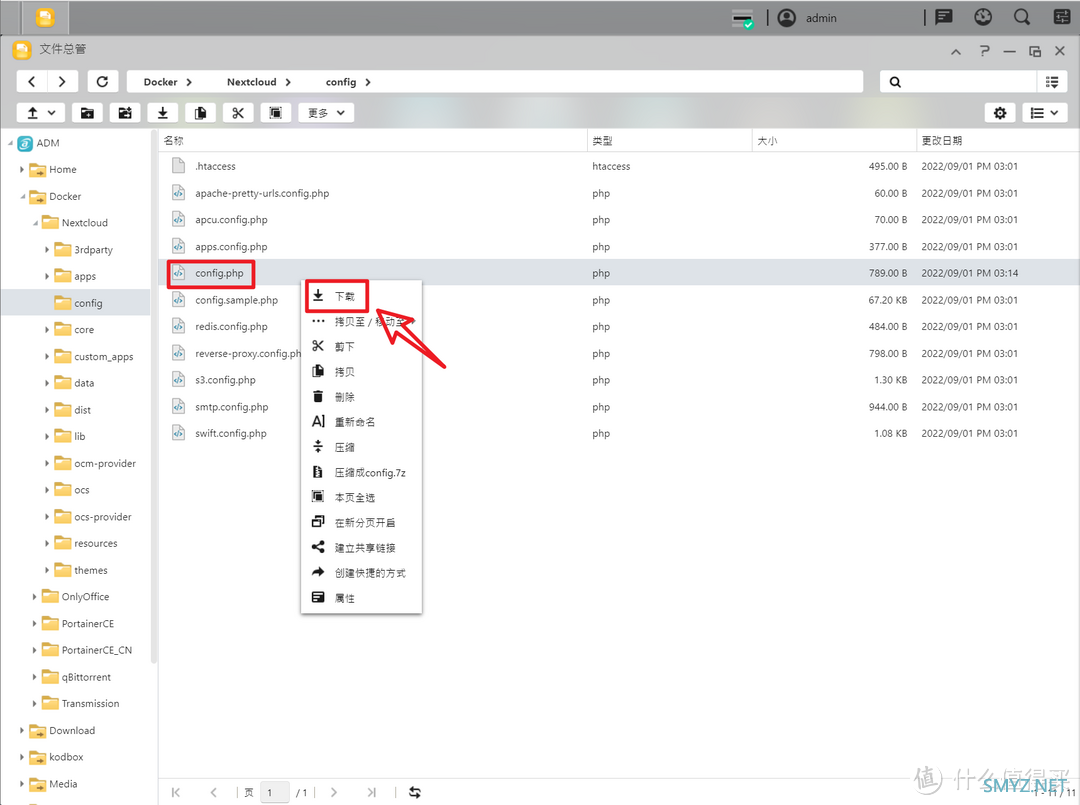Expand the Download folder tree node
Viewport: 1080px width, 805px height.
[x=21, y=731]
